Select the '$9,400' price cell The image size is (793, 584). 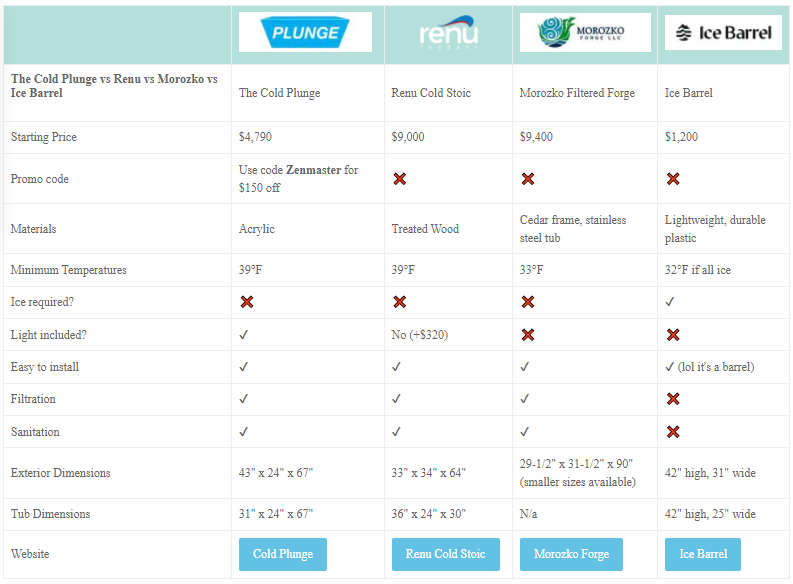point(536,137)
